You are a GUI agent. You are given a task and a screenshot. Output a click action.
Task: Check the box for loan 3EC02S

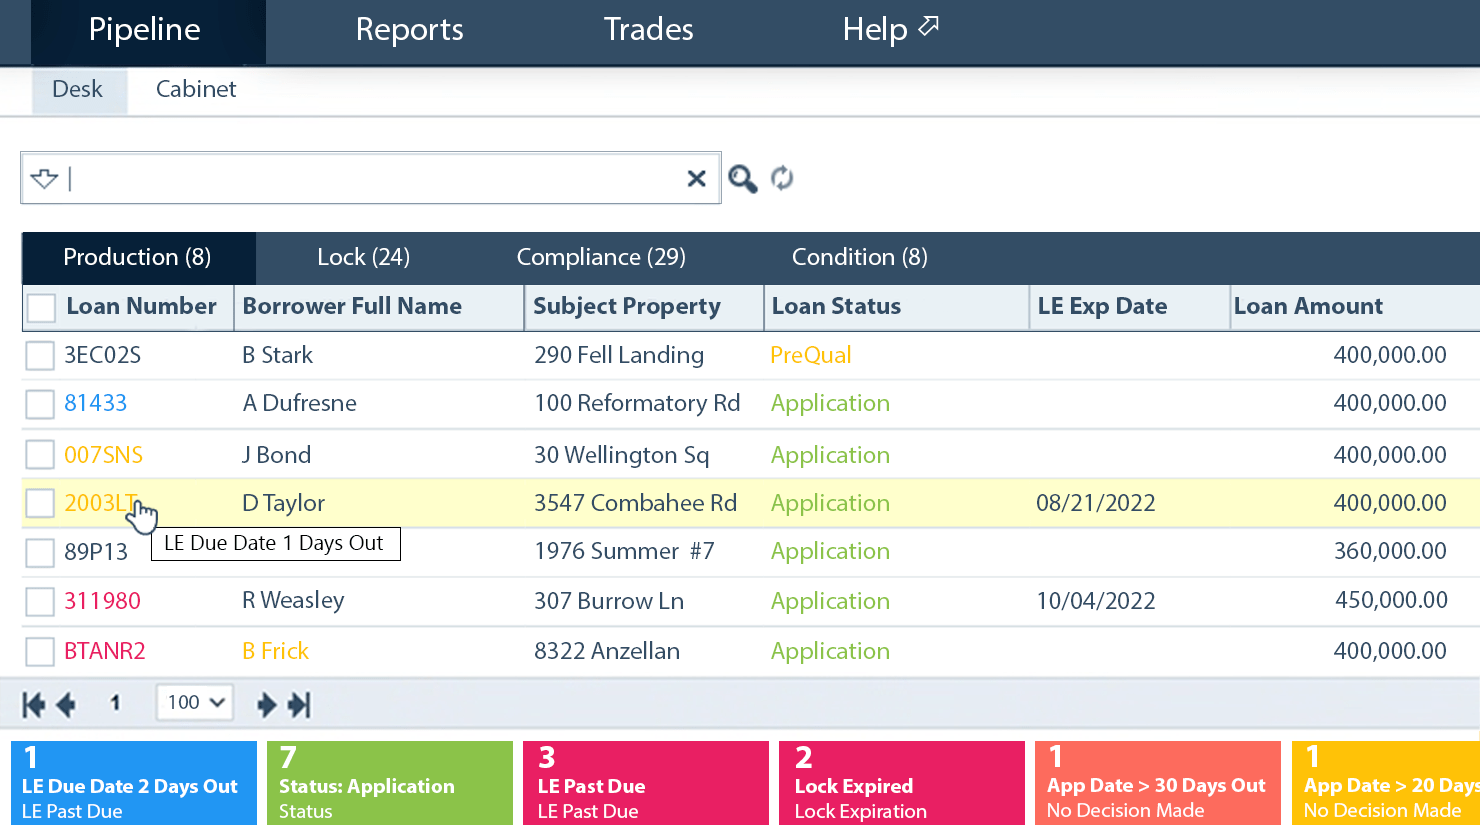(x=40, y=356)
